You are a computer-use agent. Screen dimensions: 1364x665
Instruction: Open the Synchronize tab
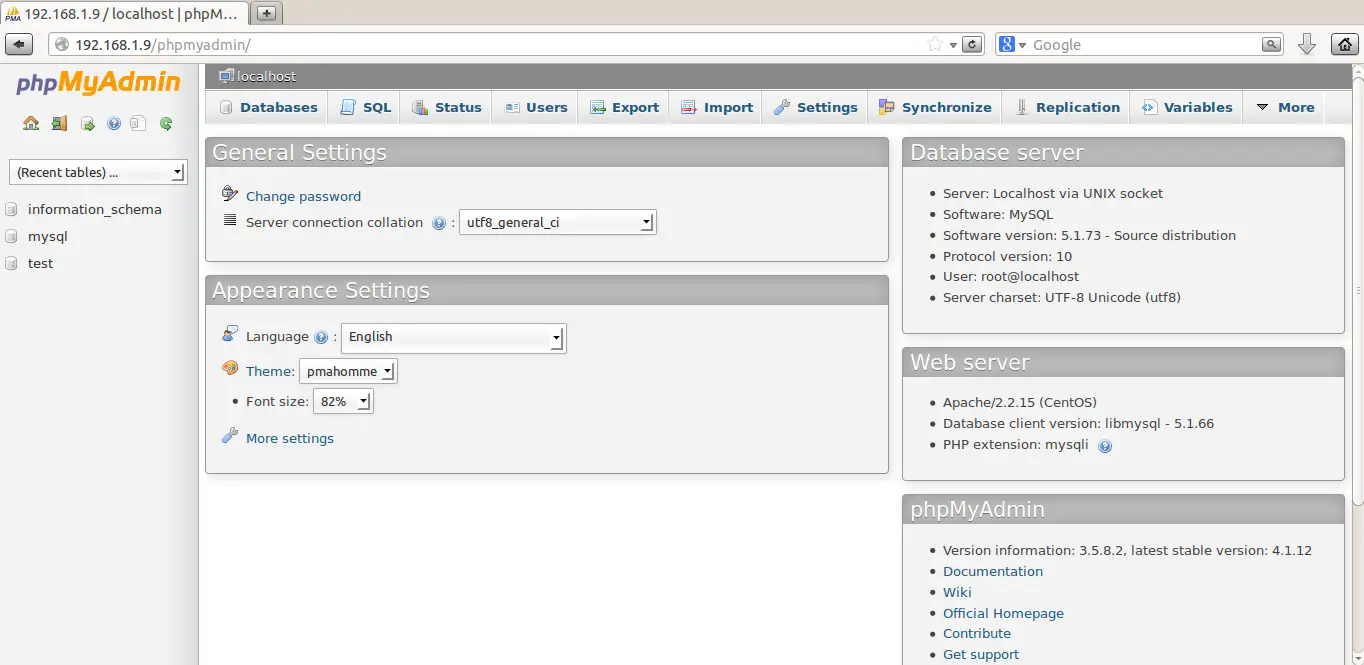click(x=935, y=107)
